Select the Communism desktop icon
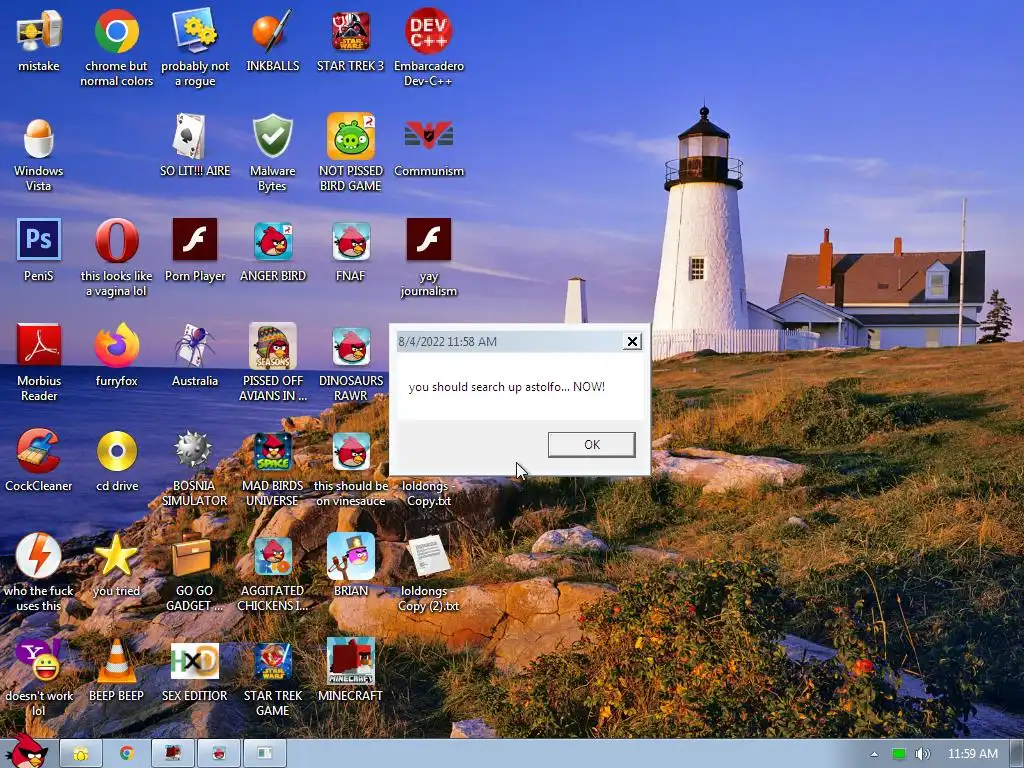 [428, 136]
